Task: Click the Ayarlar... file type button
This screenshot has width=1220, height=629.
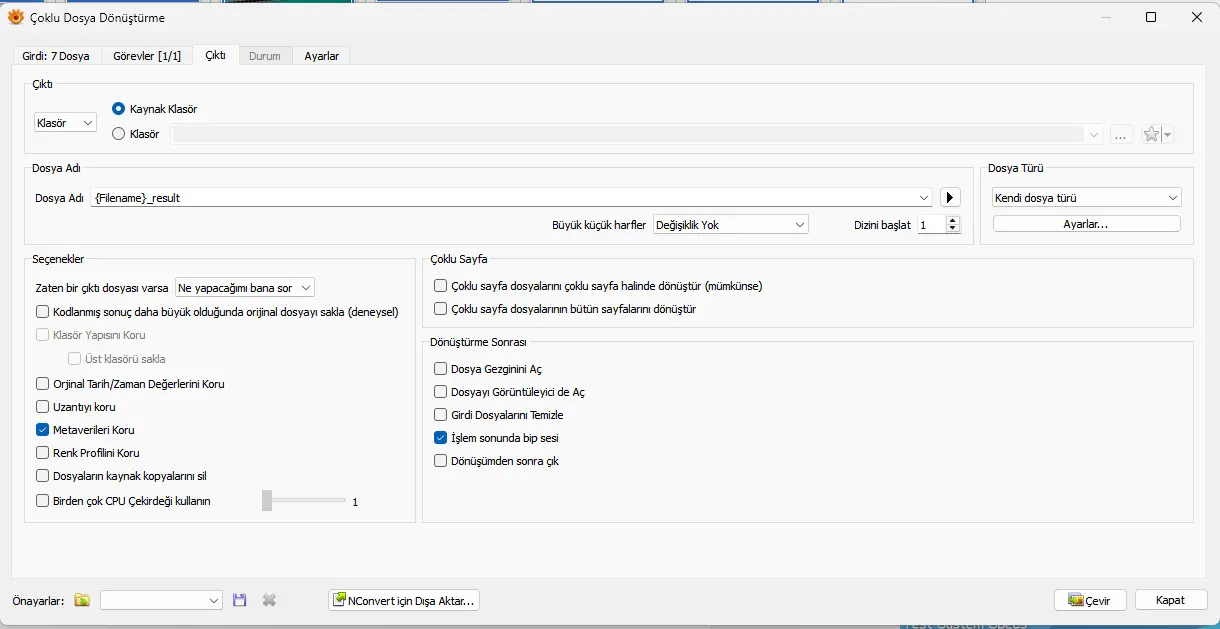Action: [x=1086, y=224]
